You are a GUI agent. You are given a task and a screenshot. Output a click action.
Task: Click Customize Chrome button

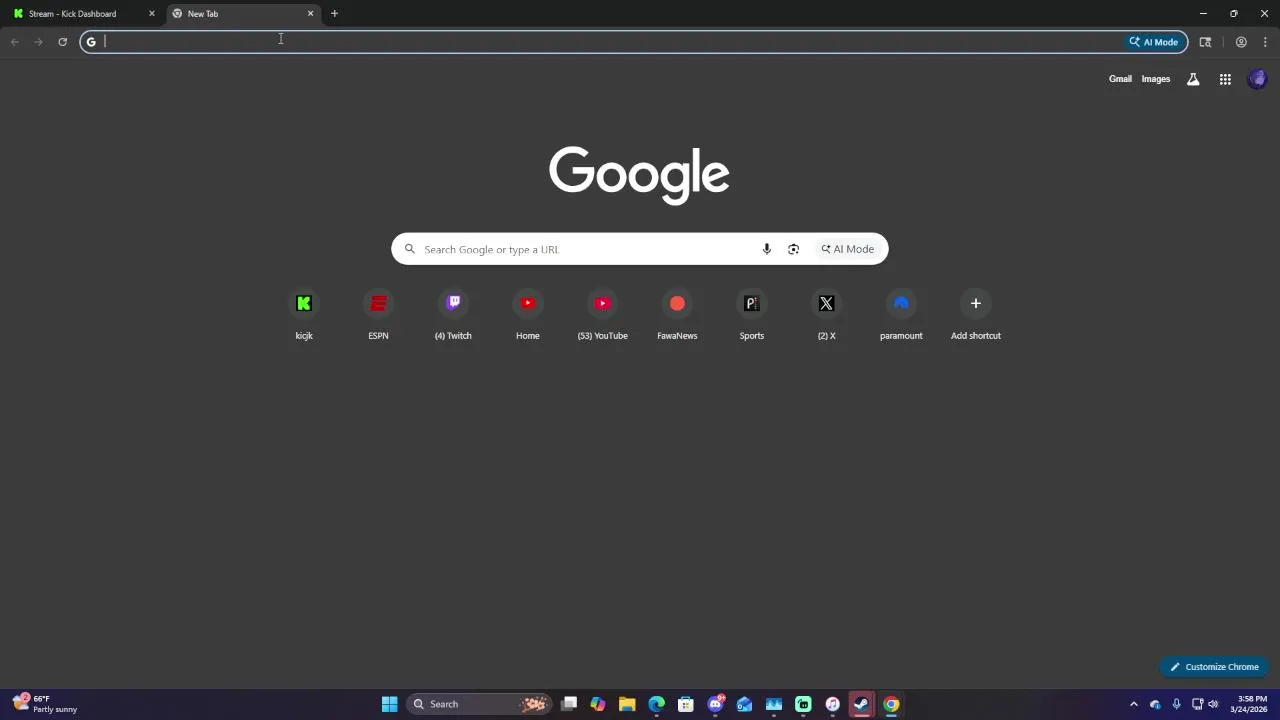(1215, 667)
